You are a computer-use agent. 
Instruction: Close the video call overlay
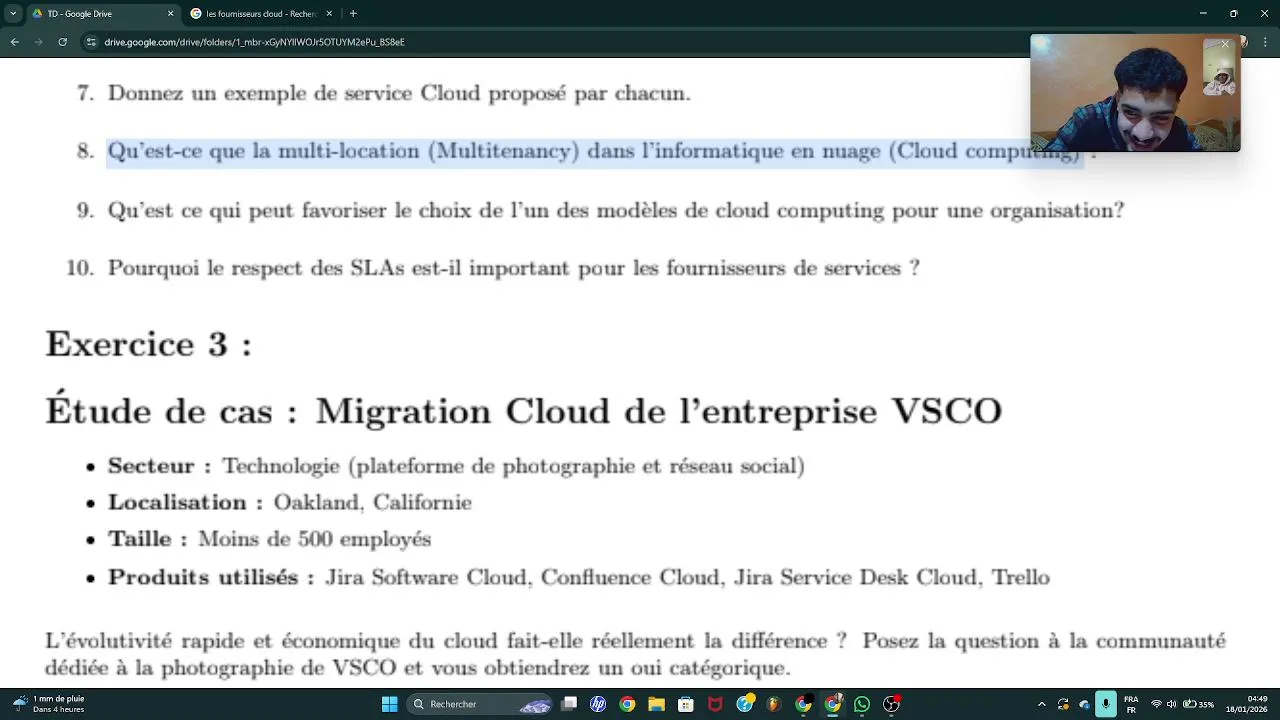tap(1224, 44)
